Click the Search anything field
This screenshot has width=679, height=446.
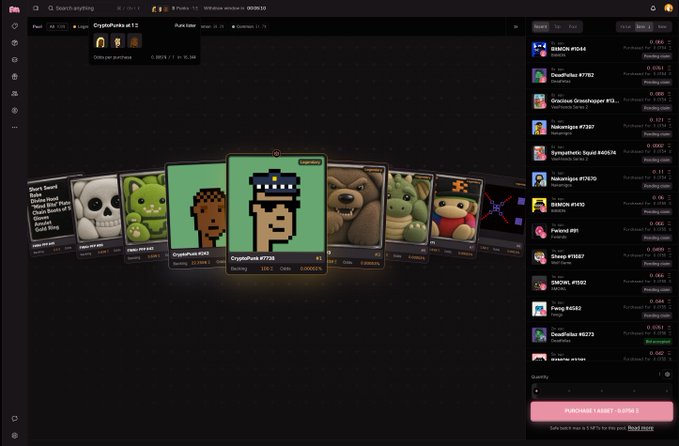tap(94, 8)
